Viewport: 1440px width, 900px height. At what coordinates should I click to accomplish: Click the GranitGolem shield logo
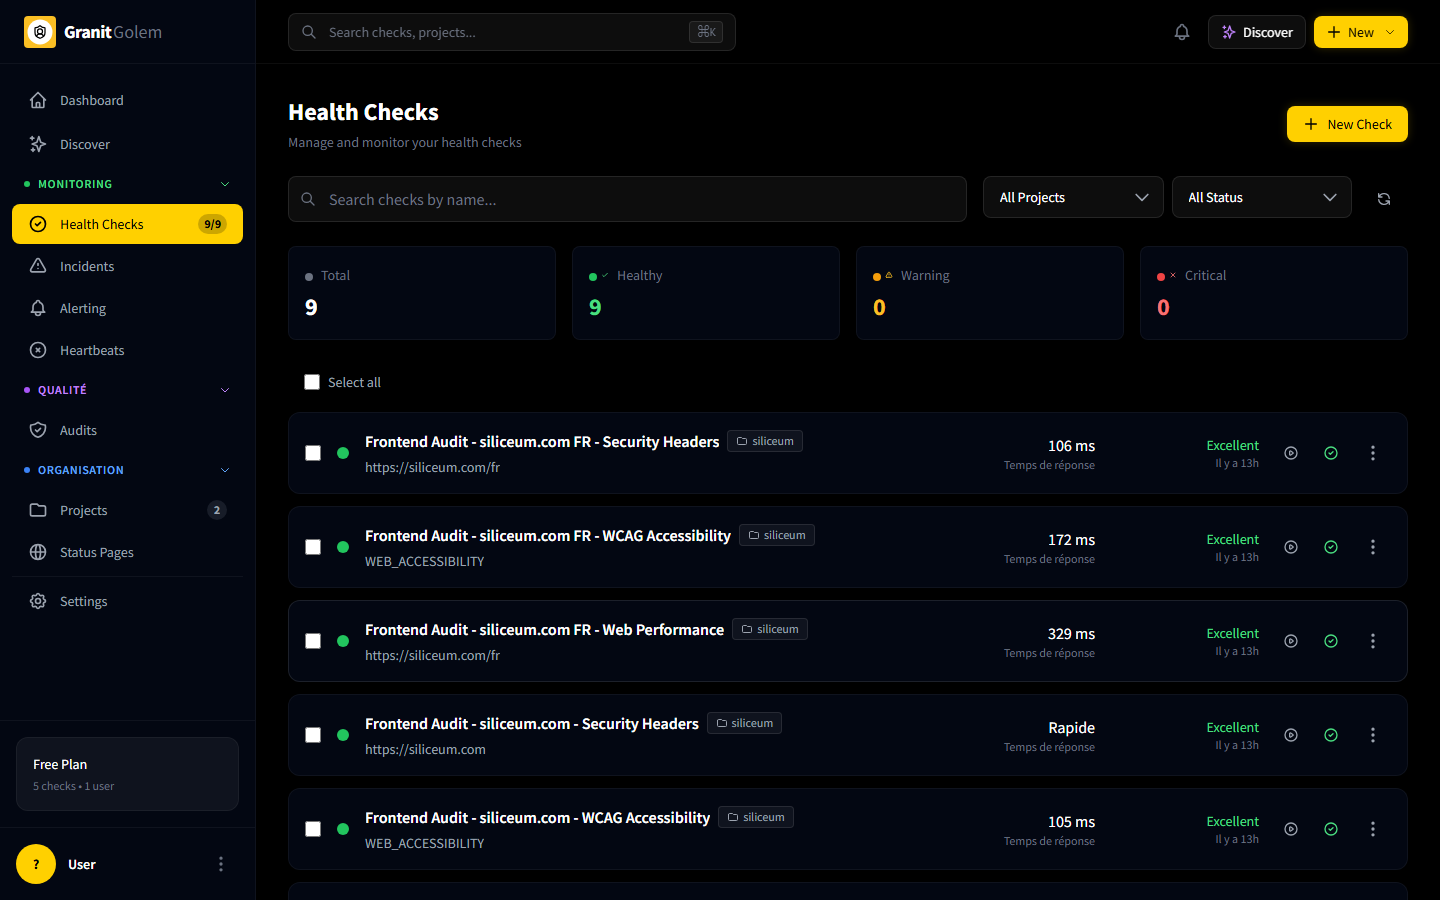40,32
